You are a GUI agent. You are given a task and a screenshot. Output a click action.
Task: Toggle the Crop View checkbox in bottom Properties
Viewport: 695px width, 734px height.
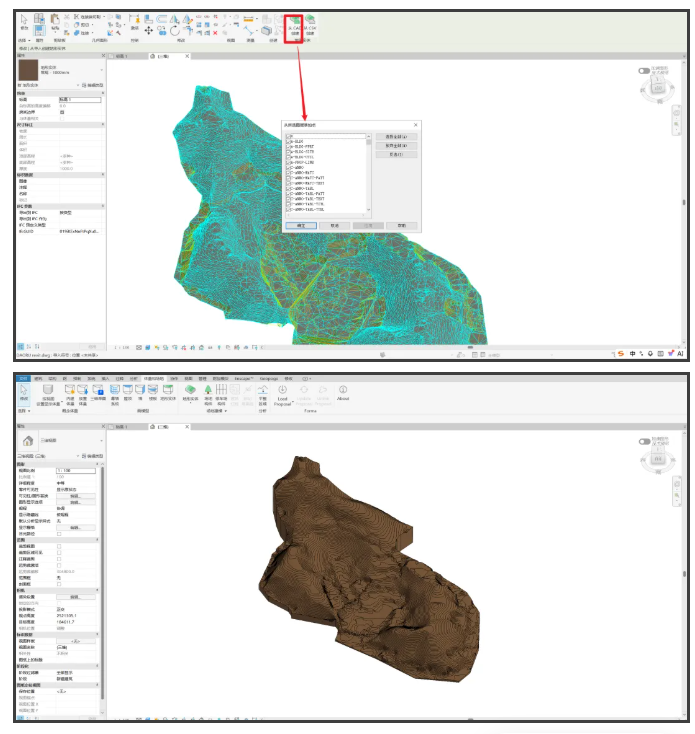click(59, 546)
